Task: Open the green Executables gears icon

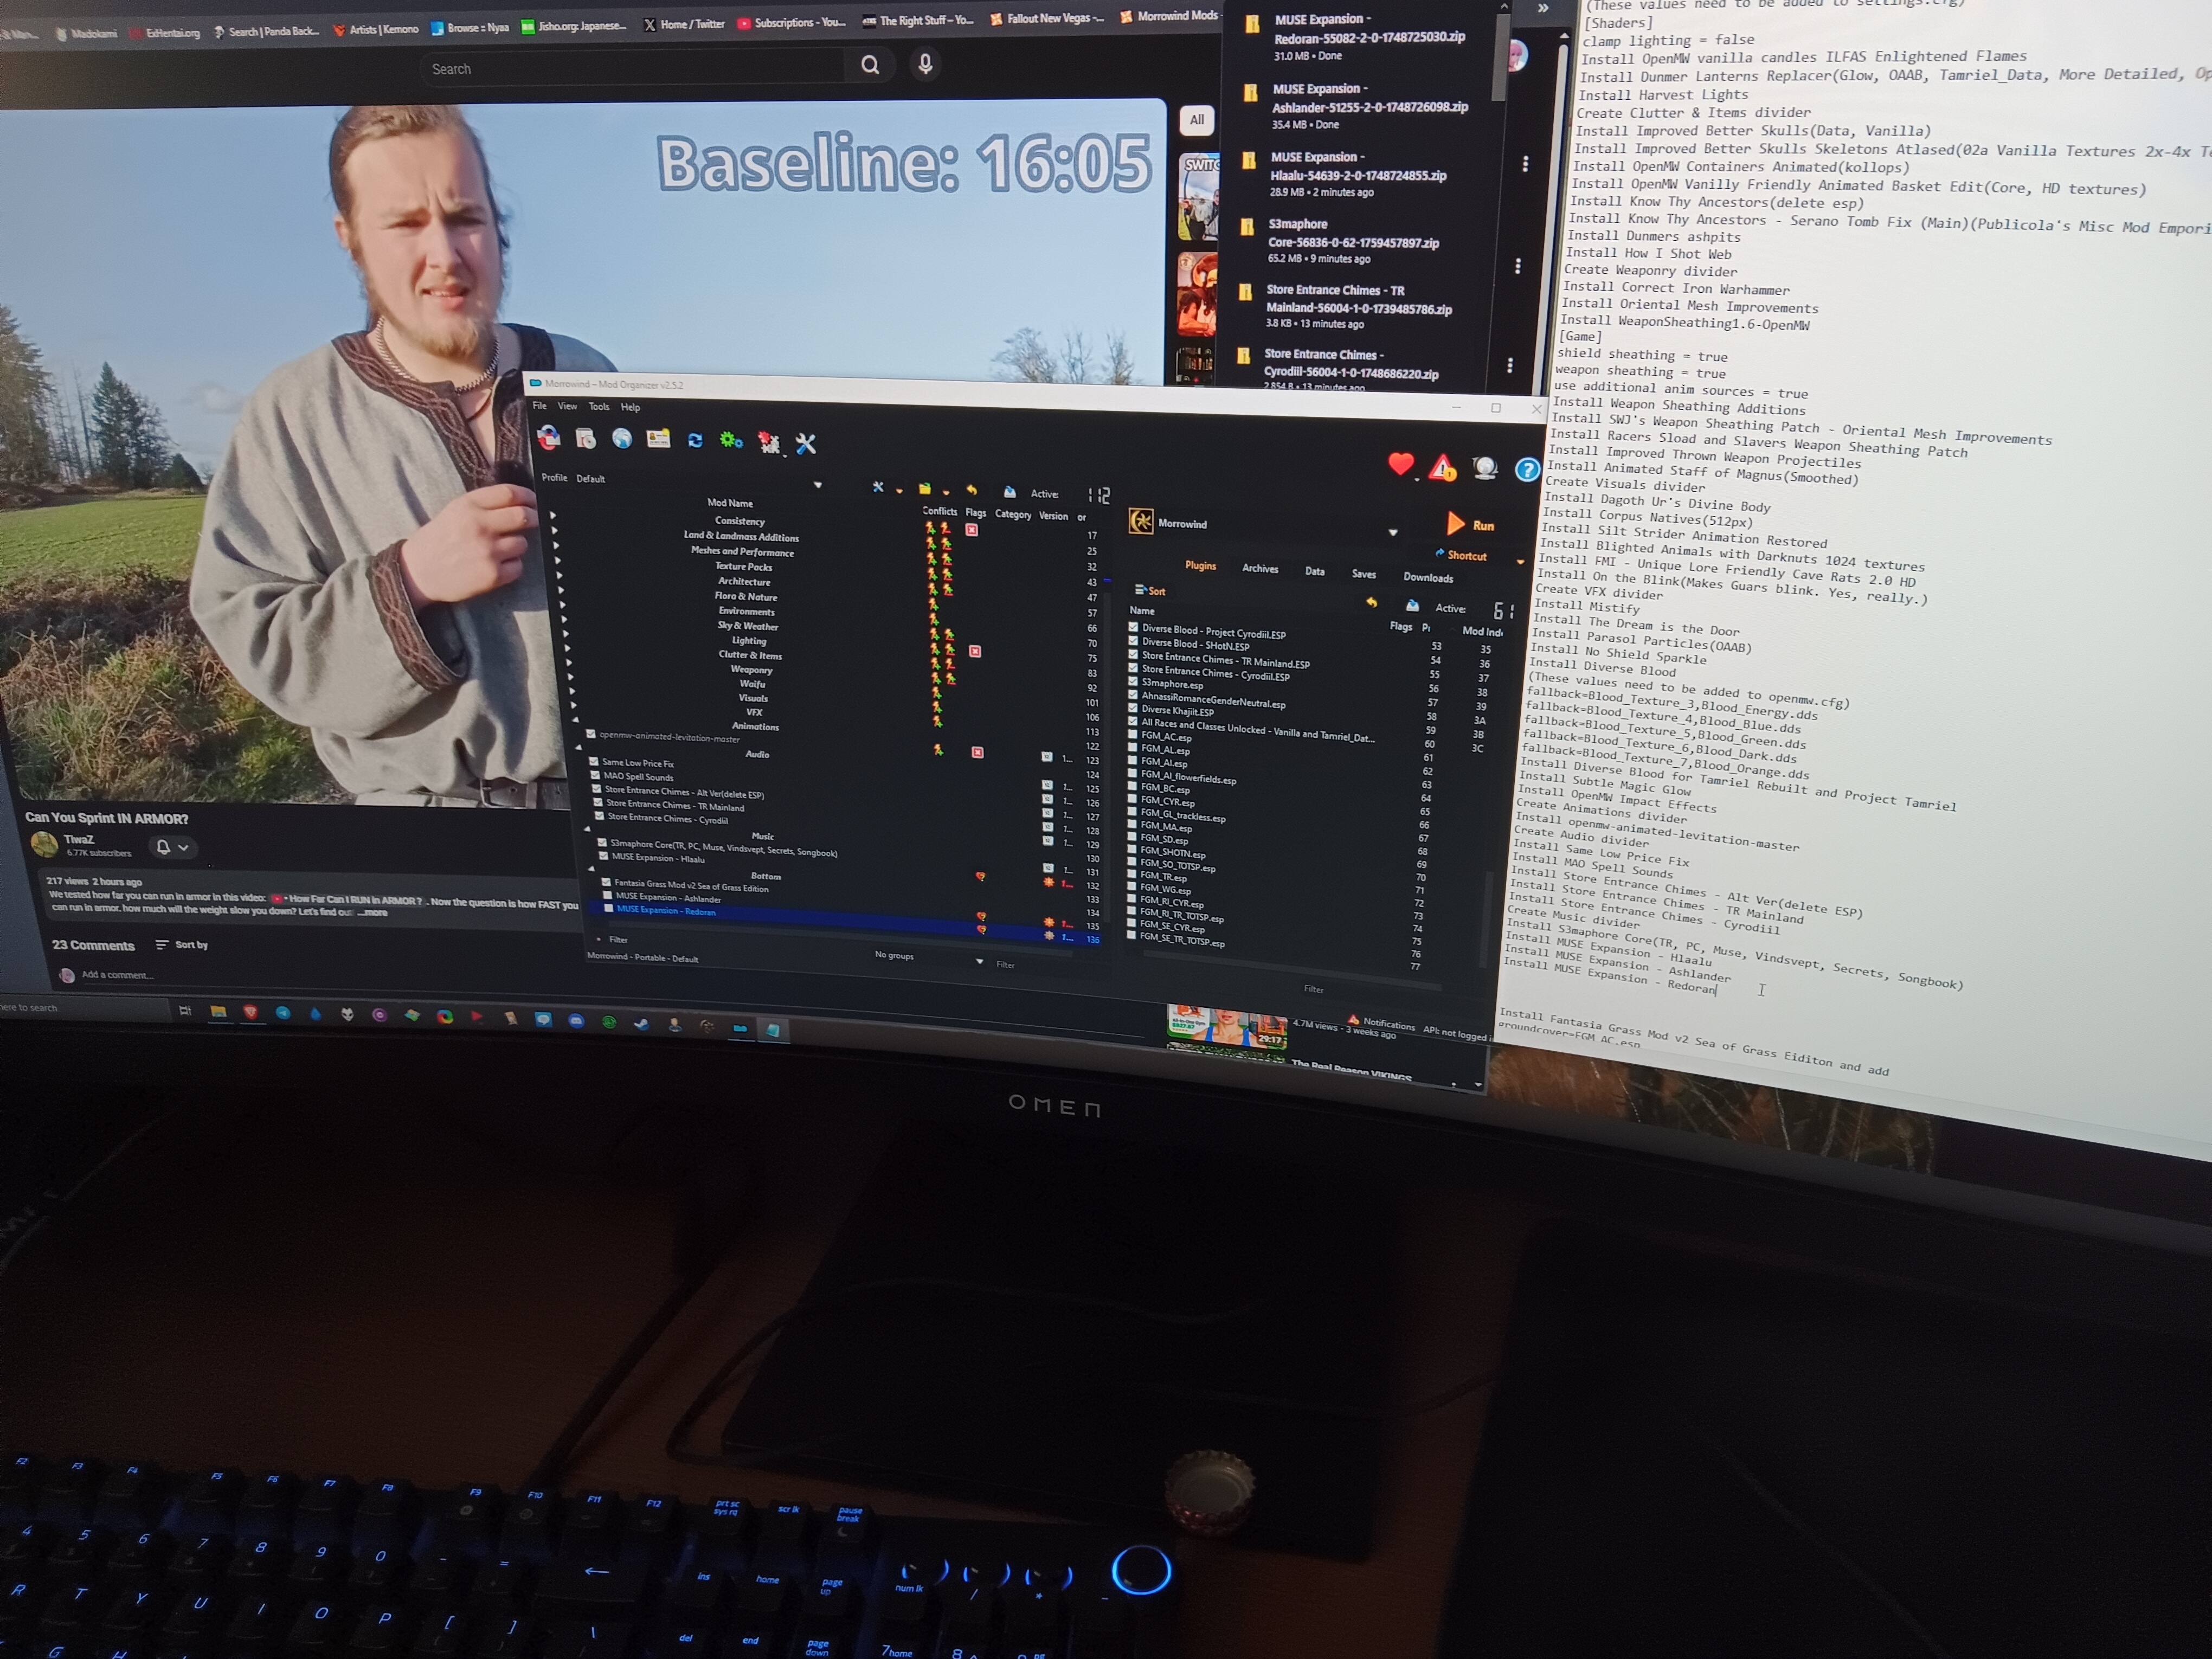Action: point(731,441)
